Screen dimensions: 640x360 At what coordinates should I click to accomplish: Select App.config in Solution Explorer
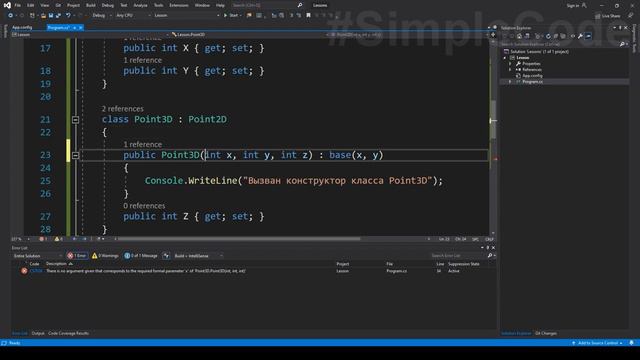point(532,76)
